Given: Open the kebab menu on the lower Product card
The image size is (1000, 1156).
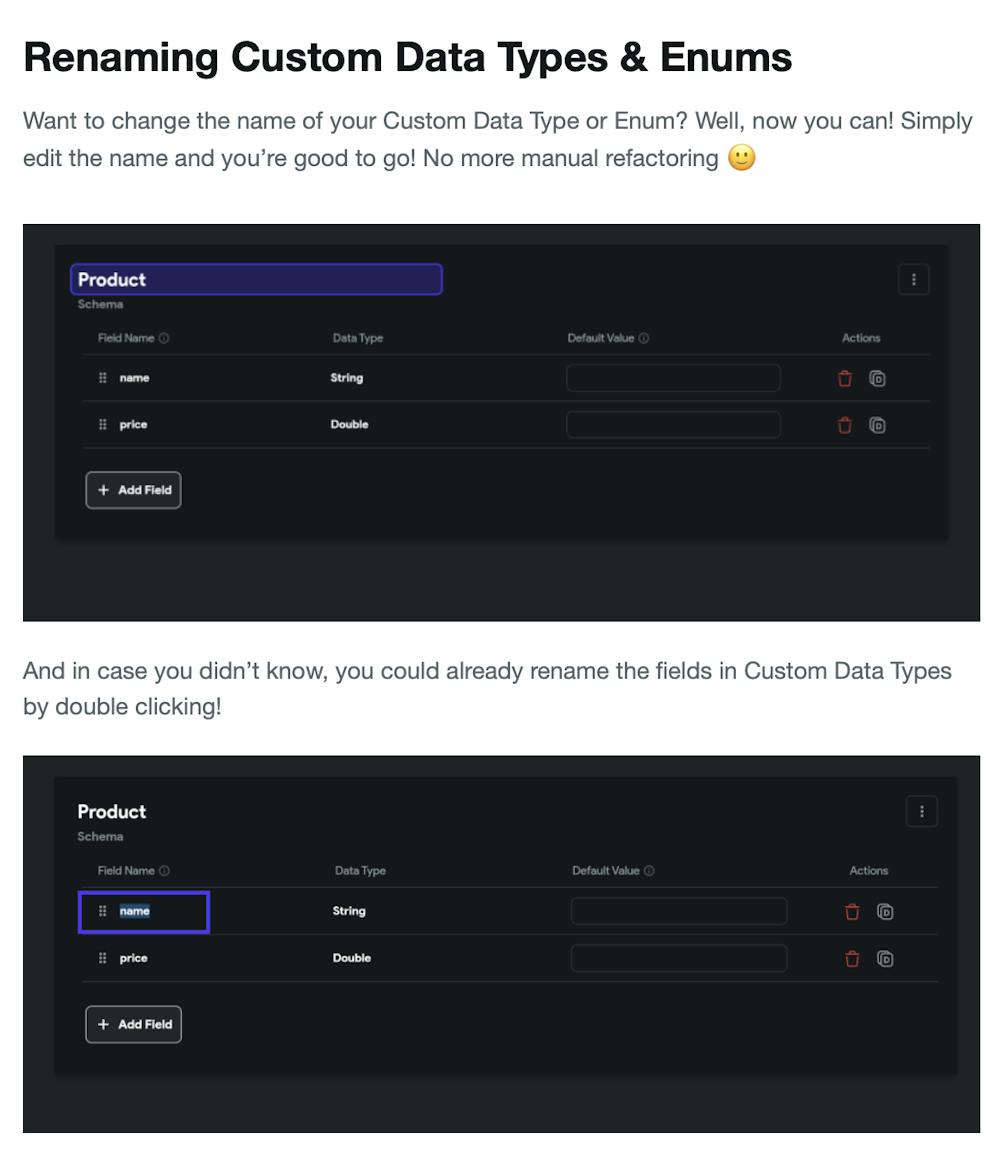Looking at the screenshot, I should point(921,811).
